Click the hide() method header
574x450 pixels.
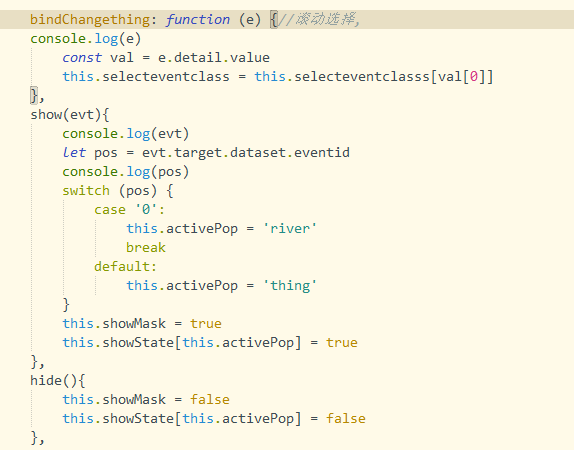coord(58,381)
